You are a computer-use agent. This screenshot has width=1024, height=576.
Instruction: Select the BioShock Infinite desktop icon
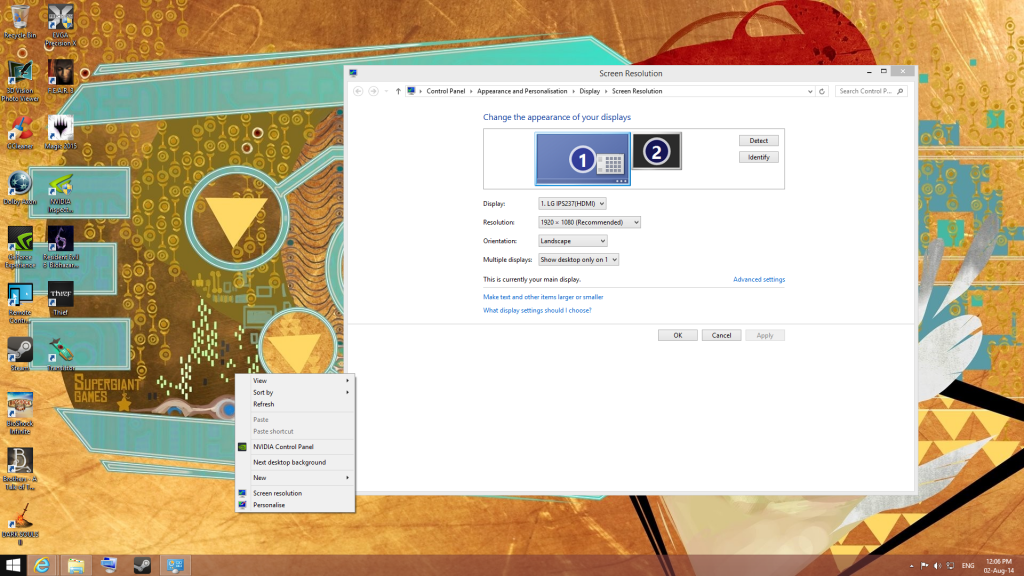[x=20, y=414]
